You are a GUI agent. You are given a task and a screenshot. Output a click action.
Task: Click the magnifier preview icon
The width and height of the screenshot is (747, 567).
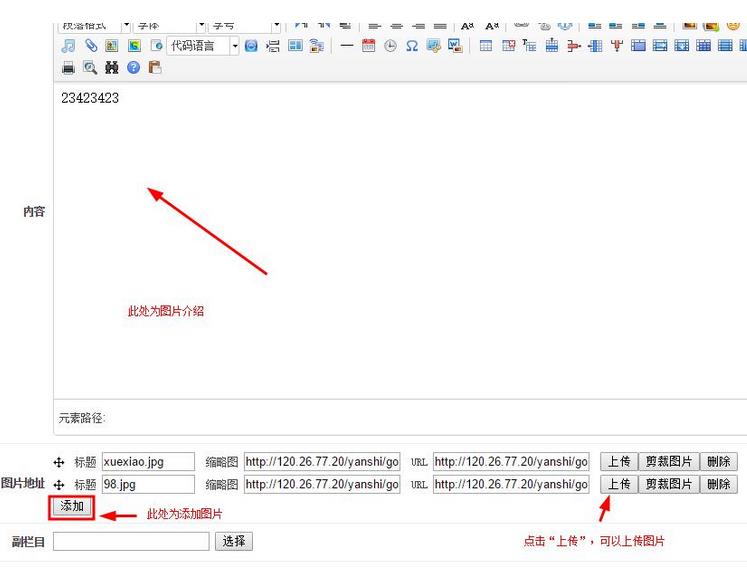[x=90, y=68]
